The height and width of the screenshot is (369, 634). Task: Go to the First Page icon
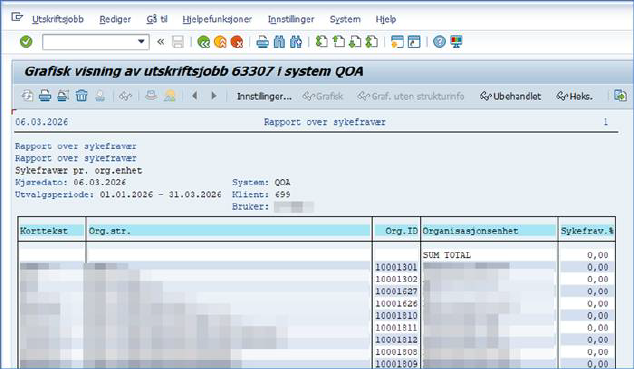pos(321,42)
